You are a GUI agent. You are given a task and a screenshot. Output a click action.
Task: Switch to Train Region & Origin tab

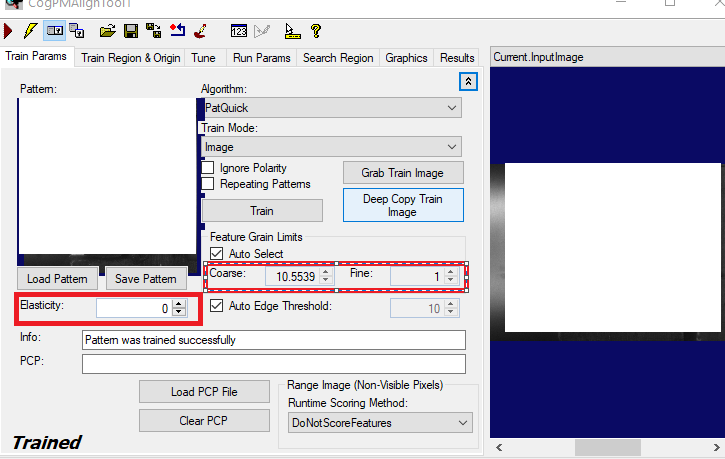[x=130, y=58]
